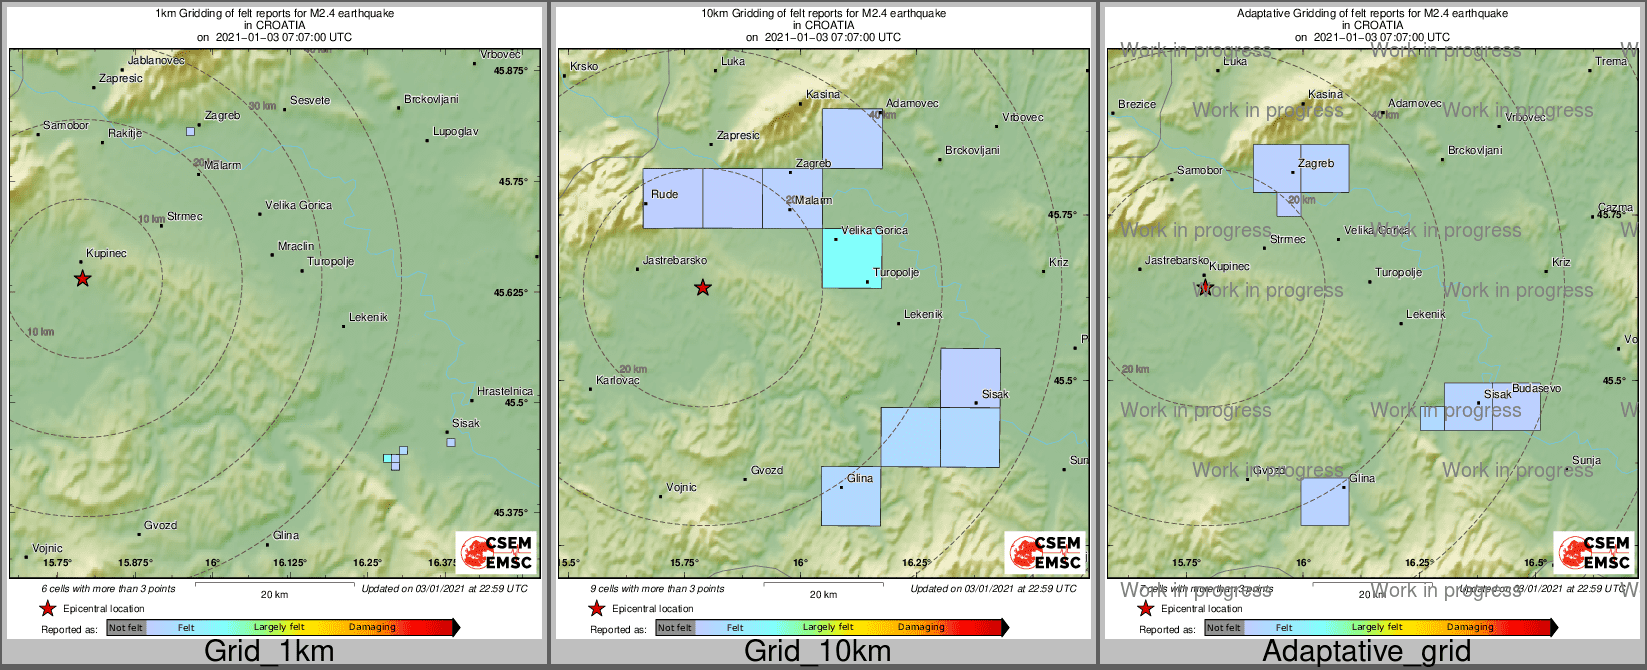
Task: Click the 'Not felt' swatch under Grid_1km map
Action: tap(126, 627)
